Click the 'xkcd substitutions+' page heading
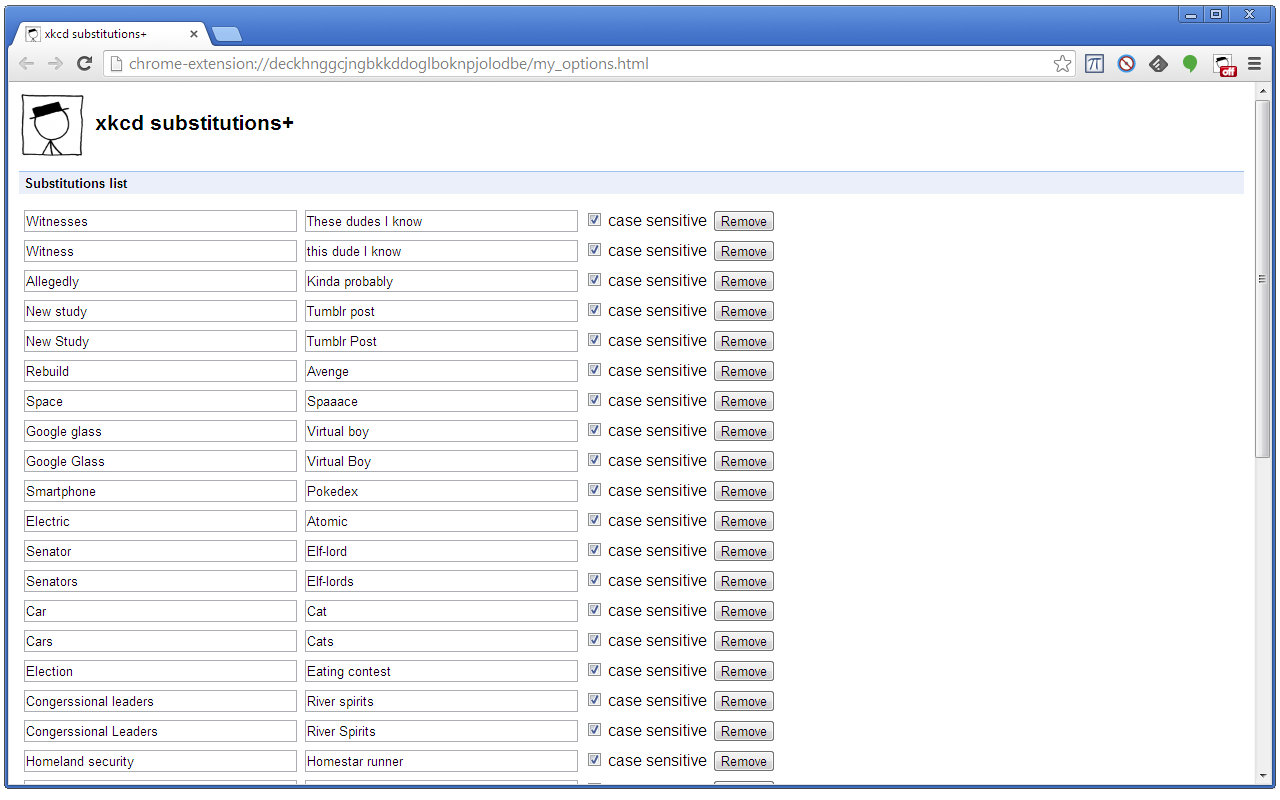 (x=194, y=123)
